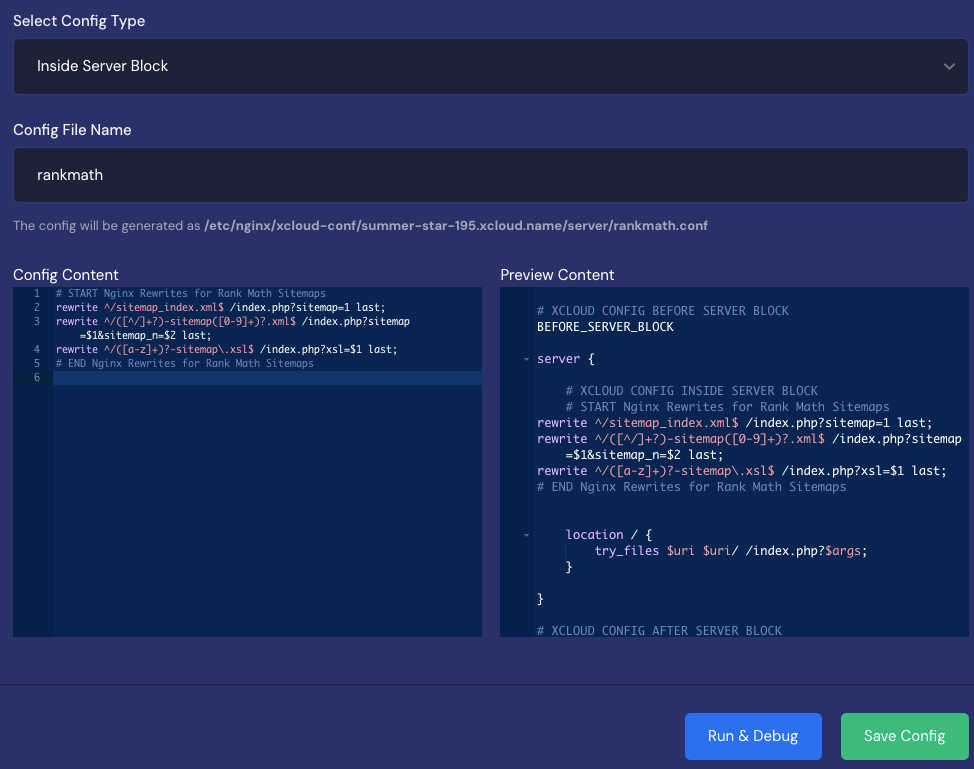The image size is (974, 769).
Task: Click the 'location / {' line in preview
Action: click(x=609, y=535)
